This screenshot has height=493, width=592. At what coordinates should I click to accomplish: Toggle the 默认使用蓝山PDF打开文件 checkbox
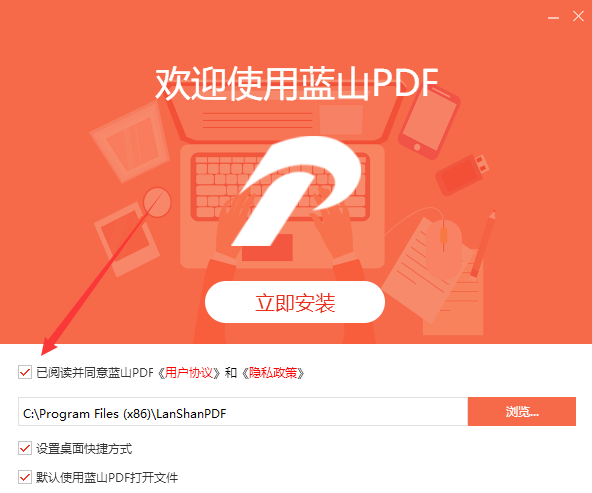(25, 477)
